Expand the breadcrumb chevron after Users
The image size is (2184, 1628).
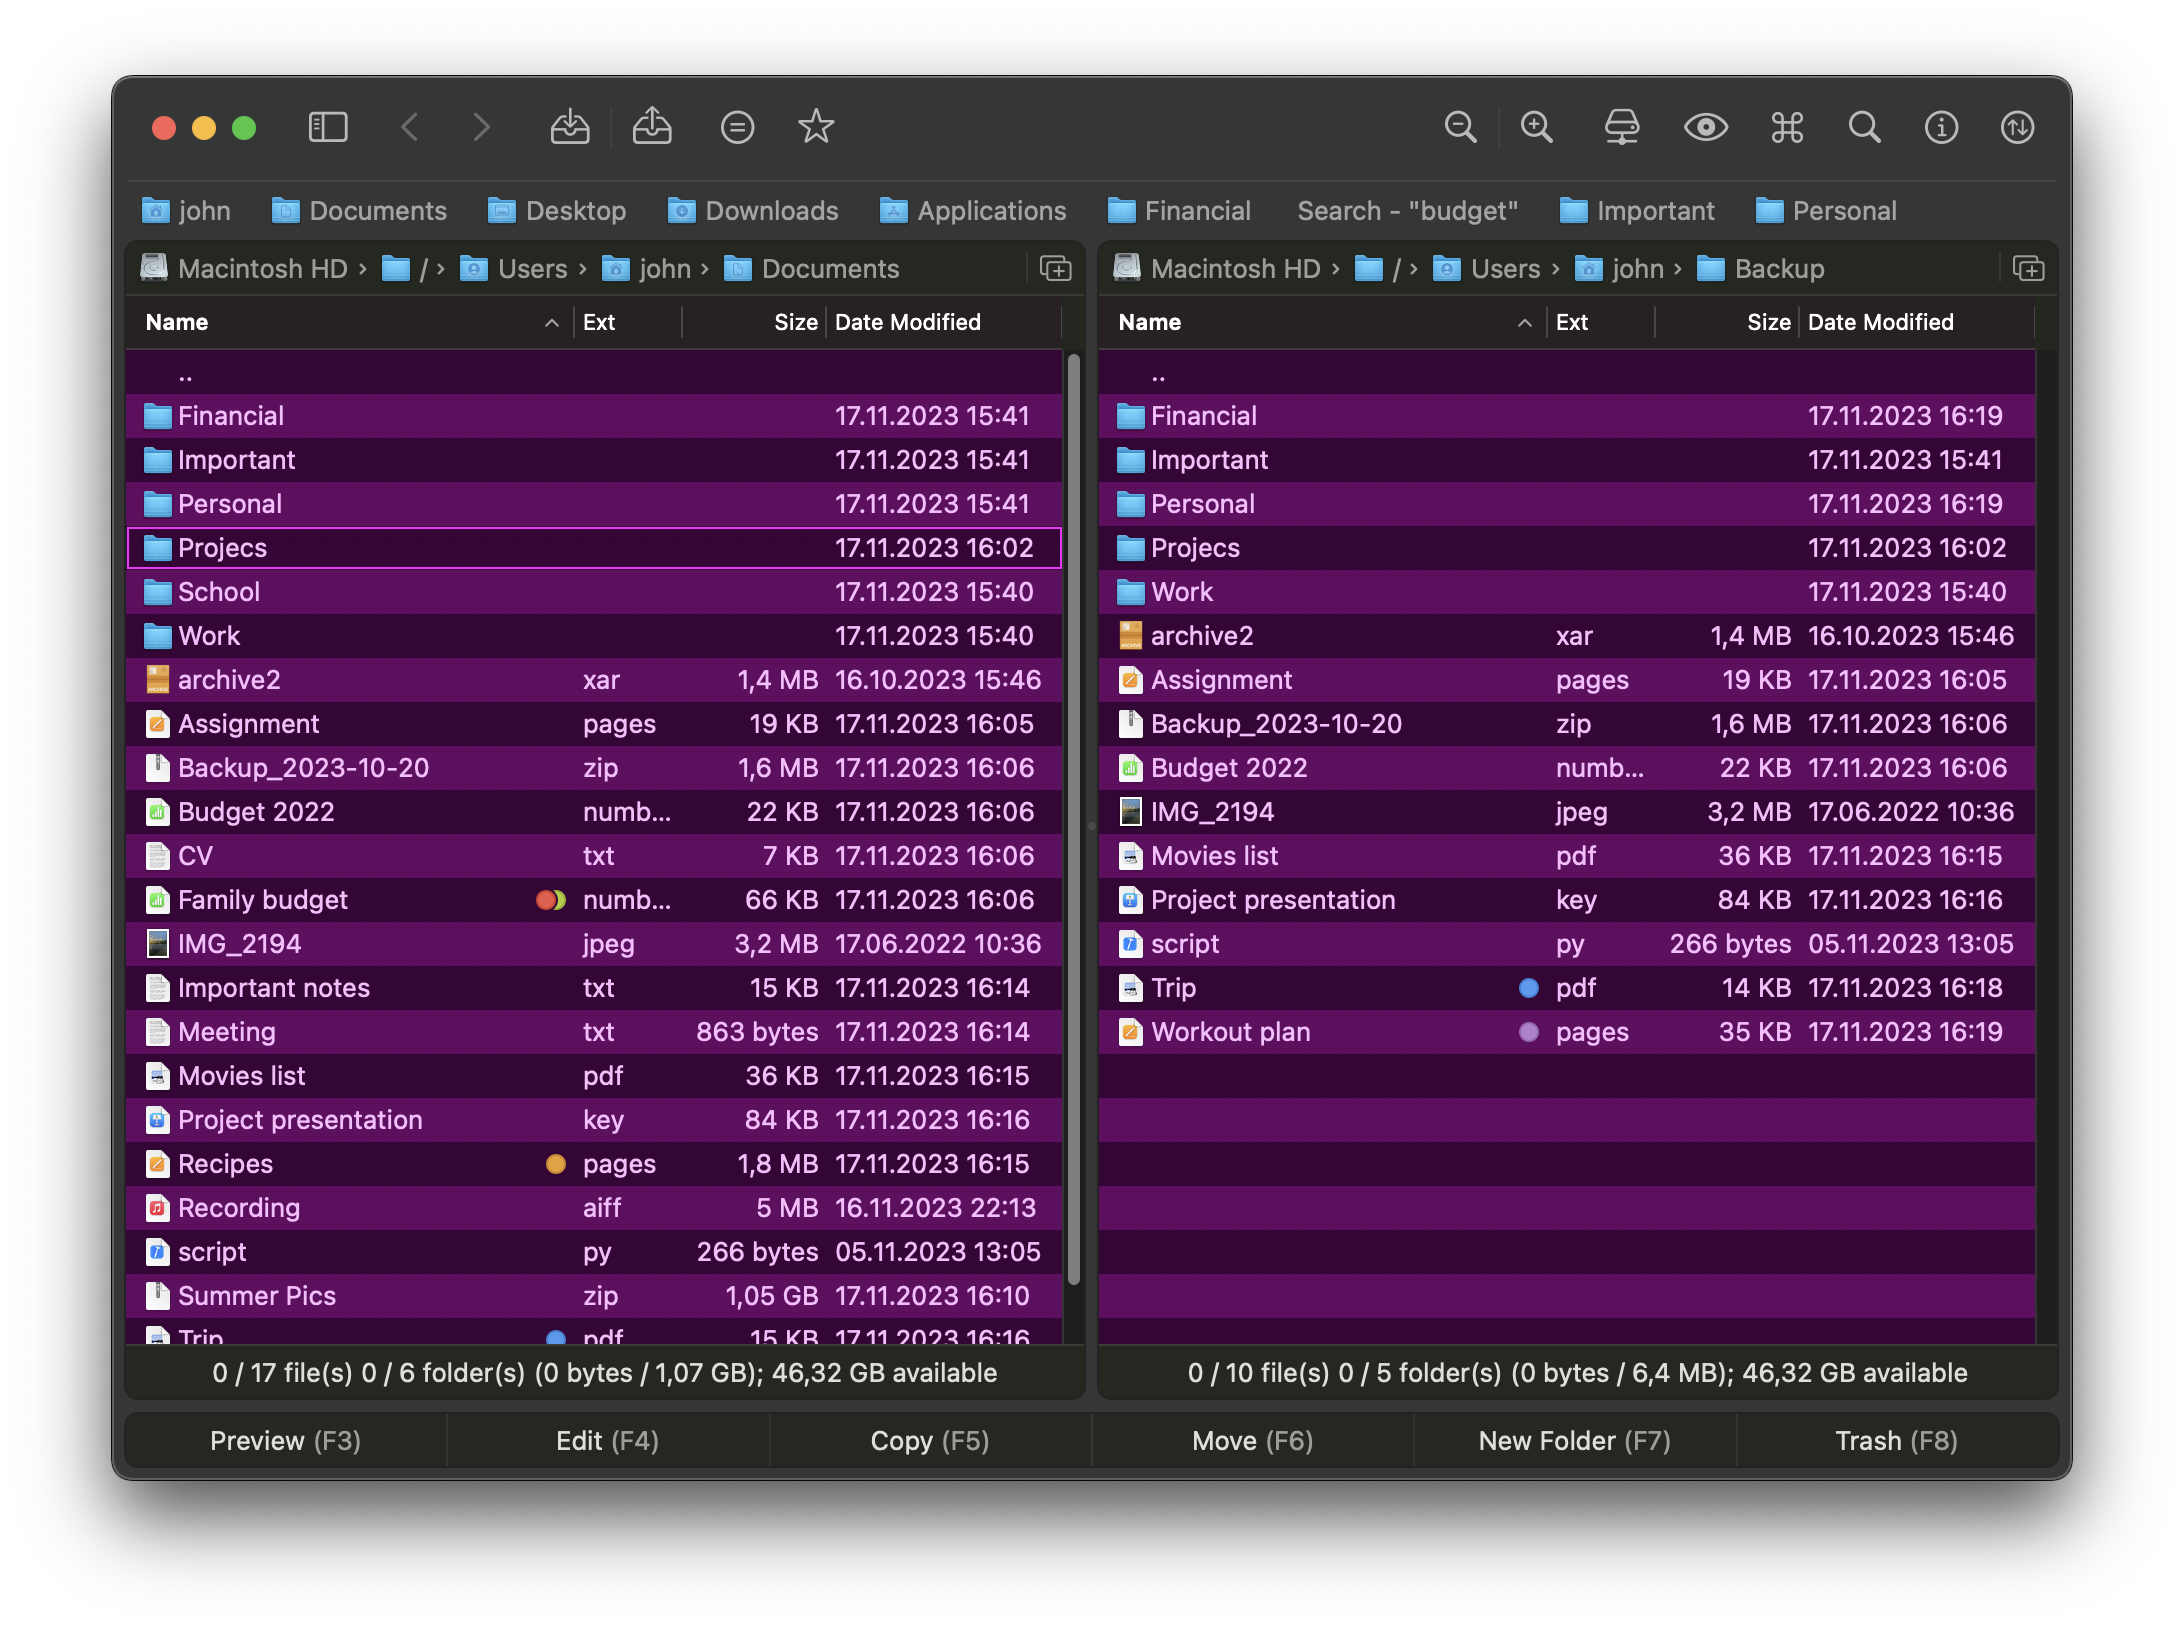(582, 268)
